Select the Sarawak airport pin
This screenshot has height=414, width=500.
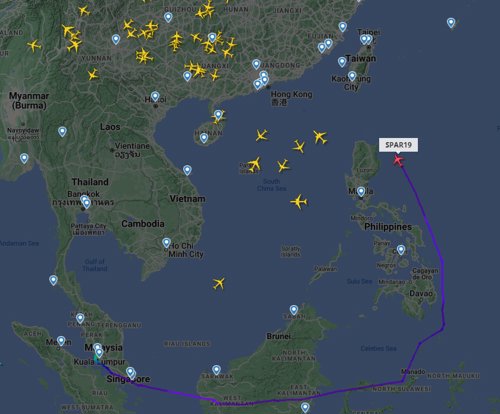(216, 370)
